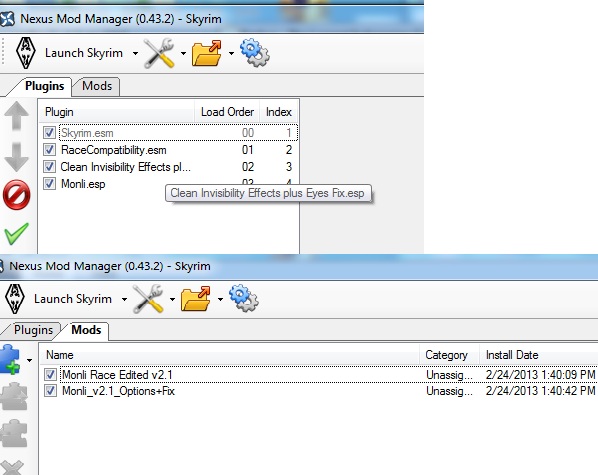Switch to Mods tab in upper window
Screen dimensions: 598x475
[97, 86]
